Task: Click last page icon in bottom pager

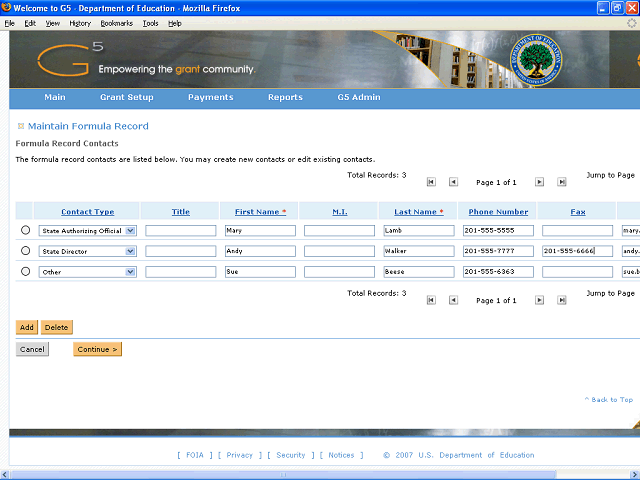Action: click(562, 299)
